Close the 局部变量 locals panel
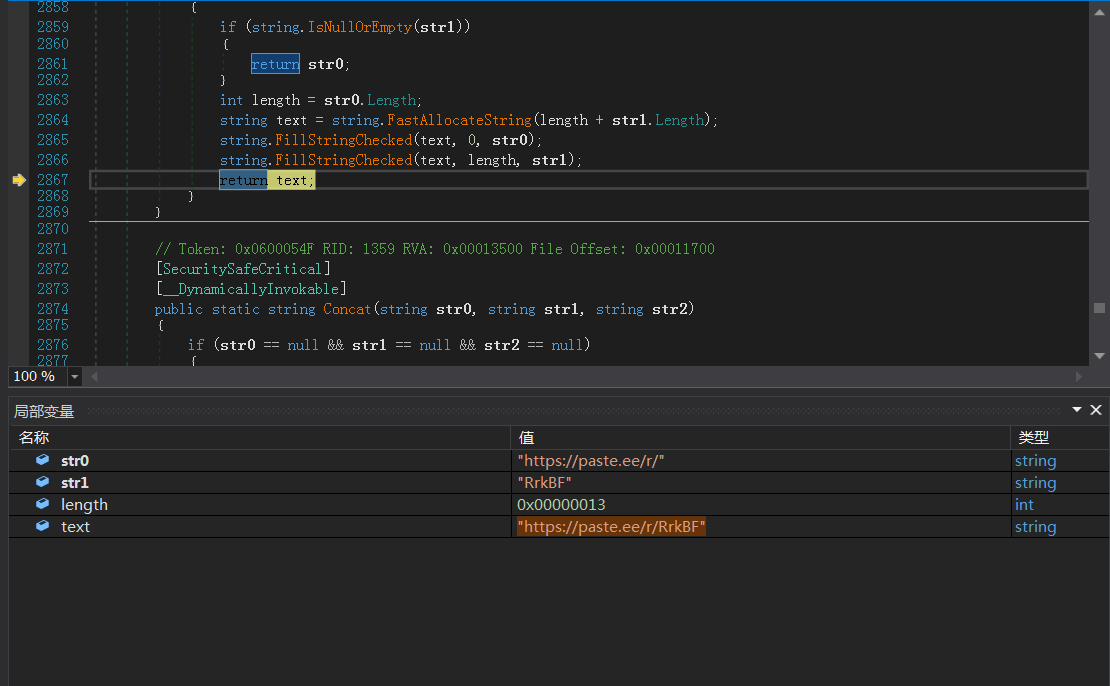This screenshot has width=1110, height=686. tap(1096, 410)
